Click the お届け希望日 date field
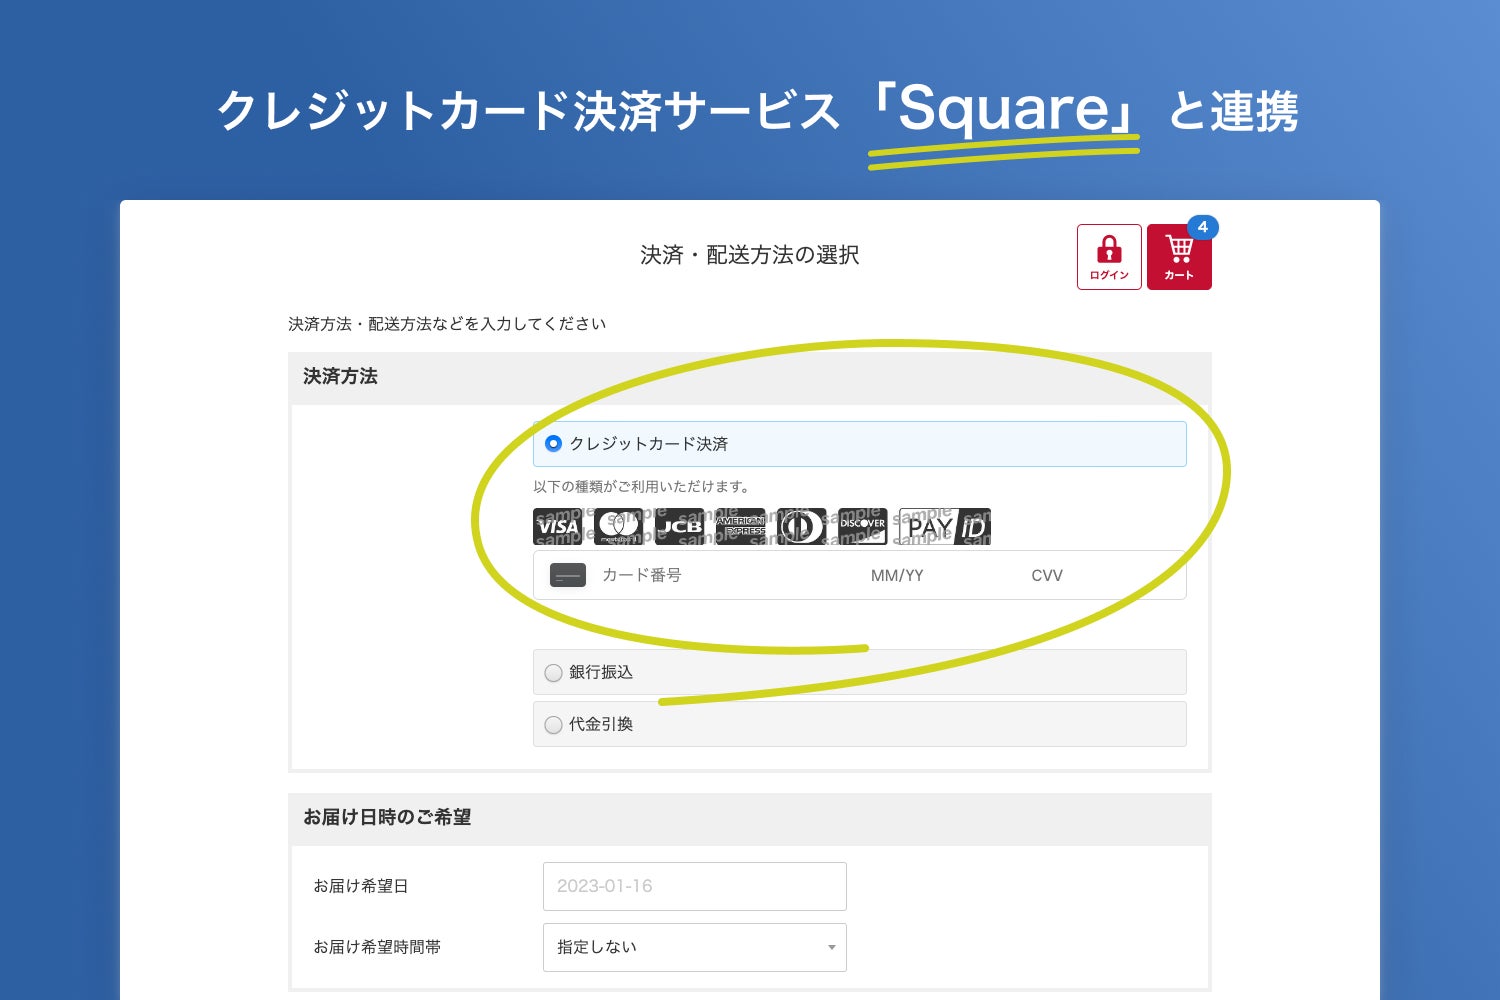The height and width of the screenshot is (1000, 1500). pos(695,886)
